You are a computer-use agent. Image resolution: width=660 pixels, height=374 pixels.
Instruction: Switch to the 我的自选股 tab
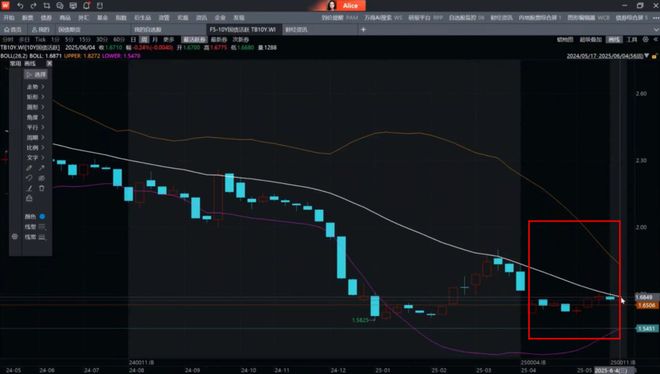(148, 30)
